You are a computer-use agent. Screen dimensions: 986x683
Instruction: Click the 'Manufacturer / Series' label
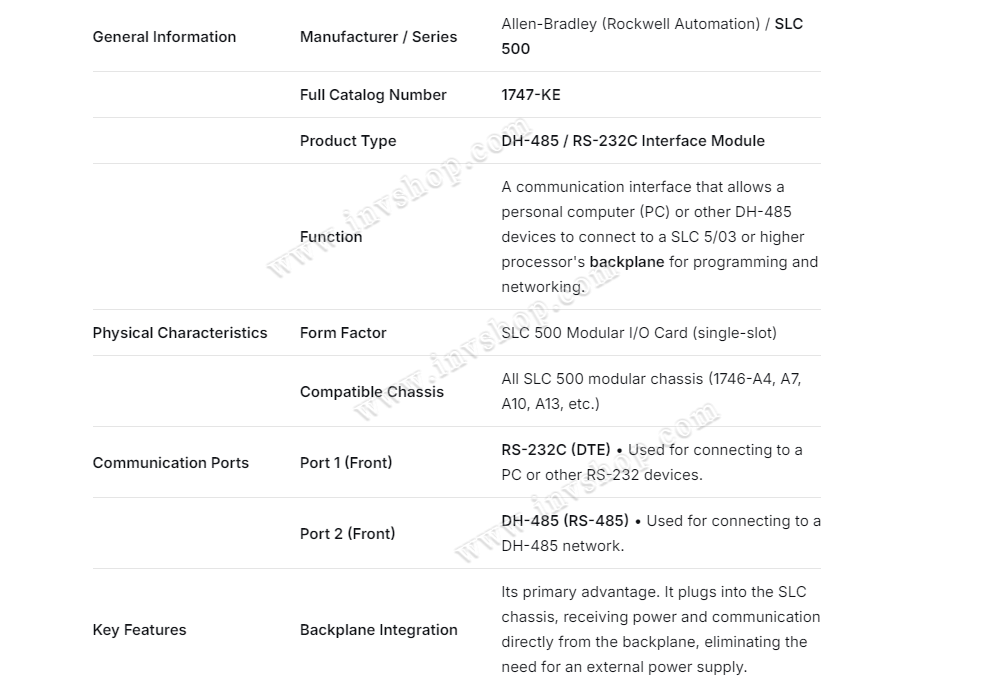pyautogui.click(x=378, y=37)
